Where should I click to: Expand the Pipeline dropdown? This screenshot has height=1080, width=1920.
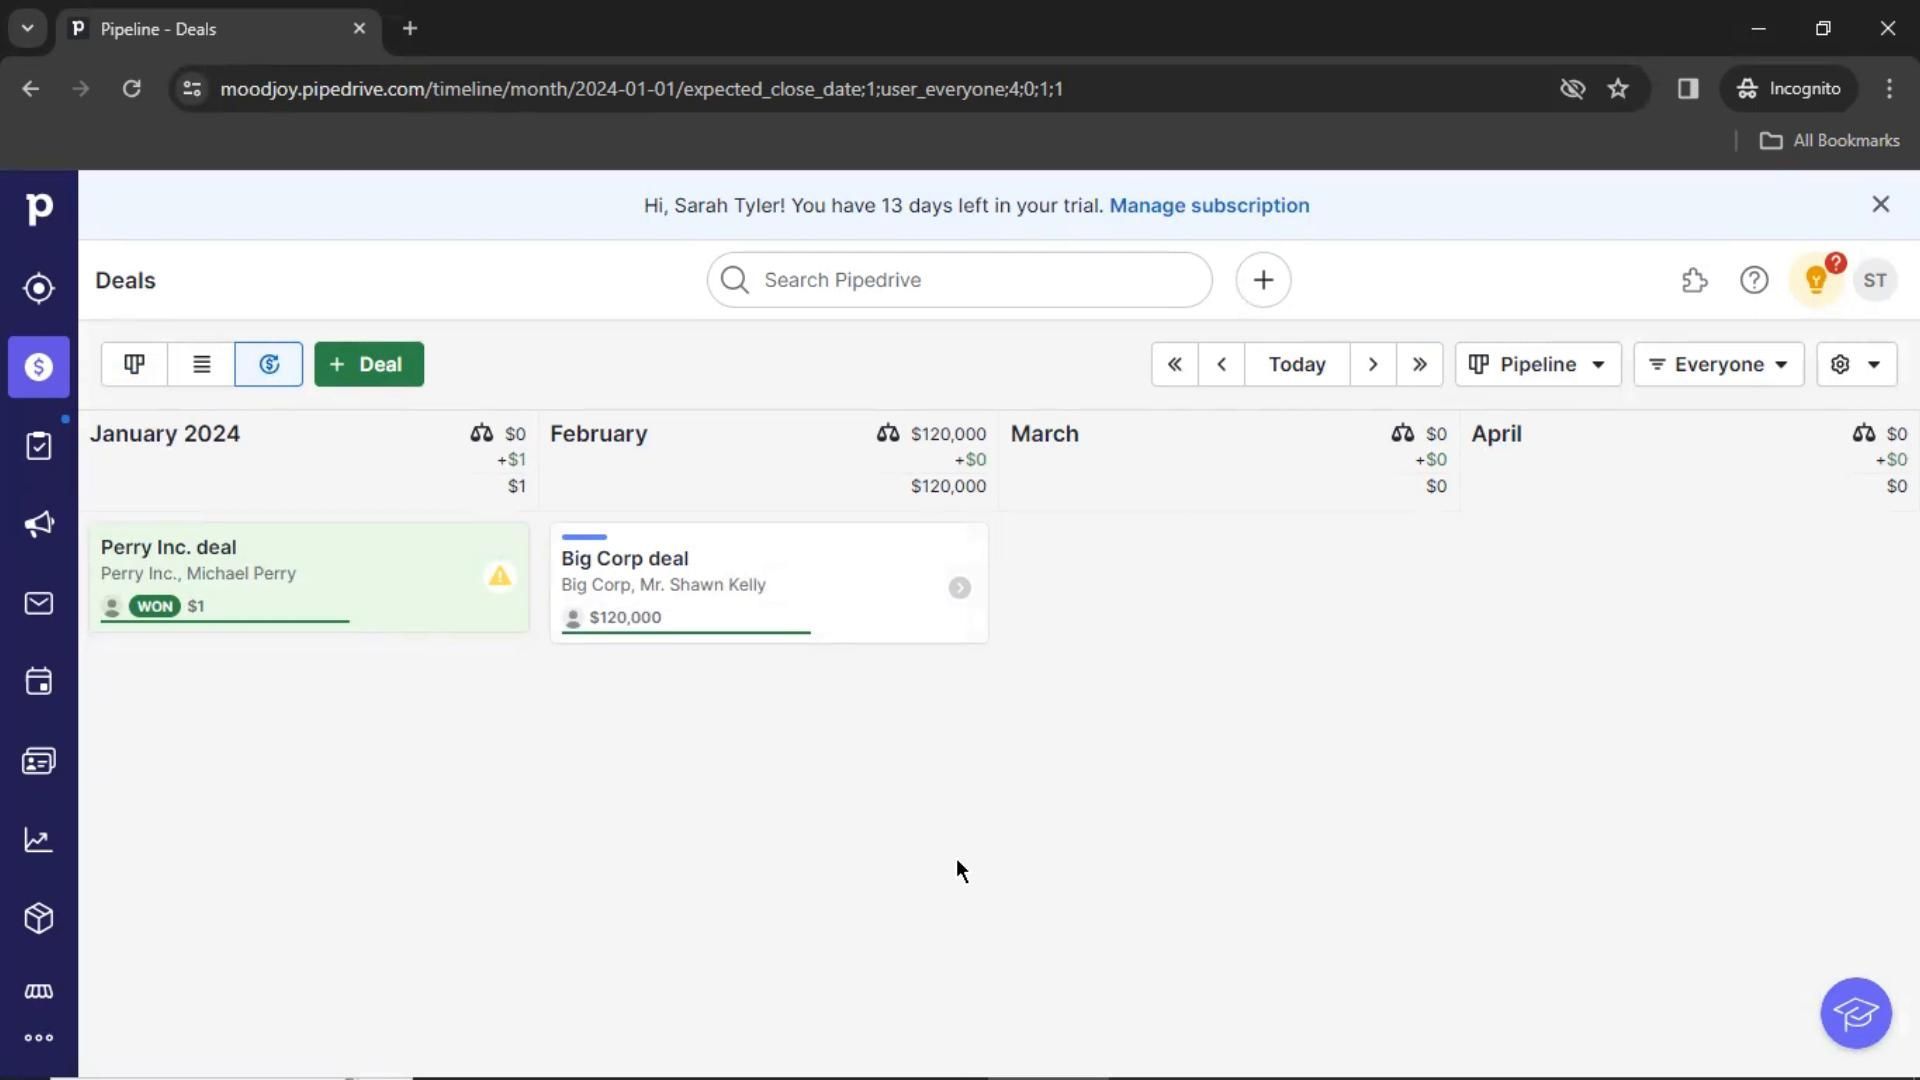1537,364
